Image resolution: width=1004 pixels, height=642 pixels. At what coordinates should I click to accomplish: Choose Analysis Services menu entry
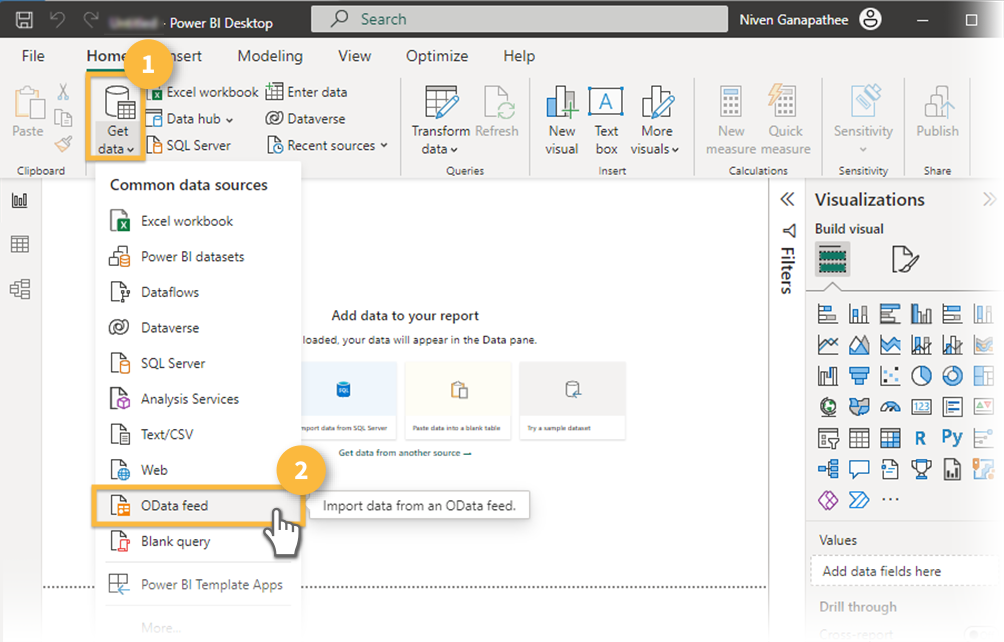pos(196,399)
